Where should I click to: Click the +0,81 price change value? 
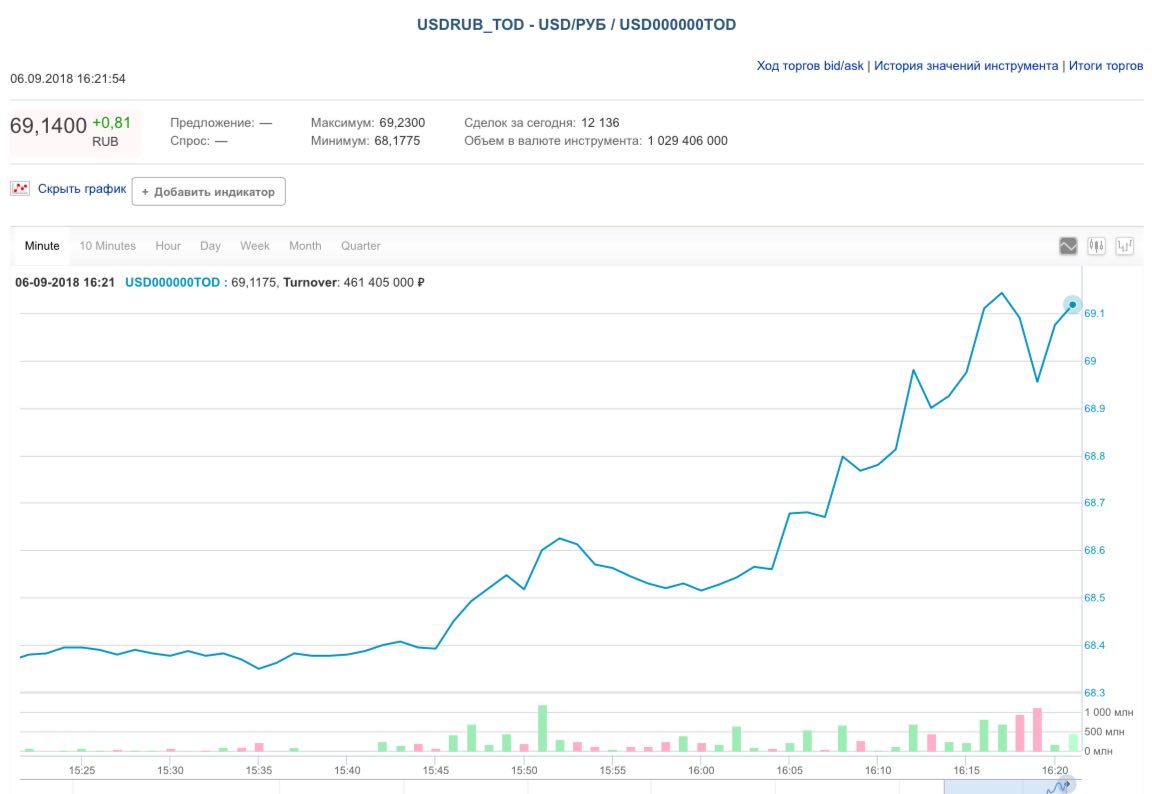[x=112, y=123]
